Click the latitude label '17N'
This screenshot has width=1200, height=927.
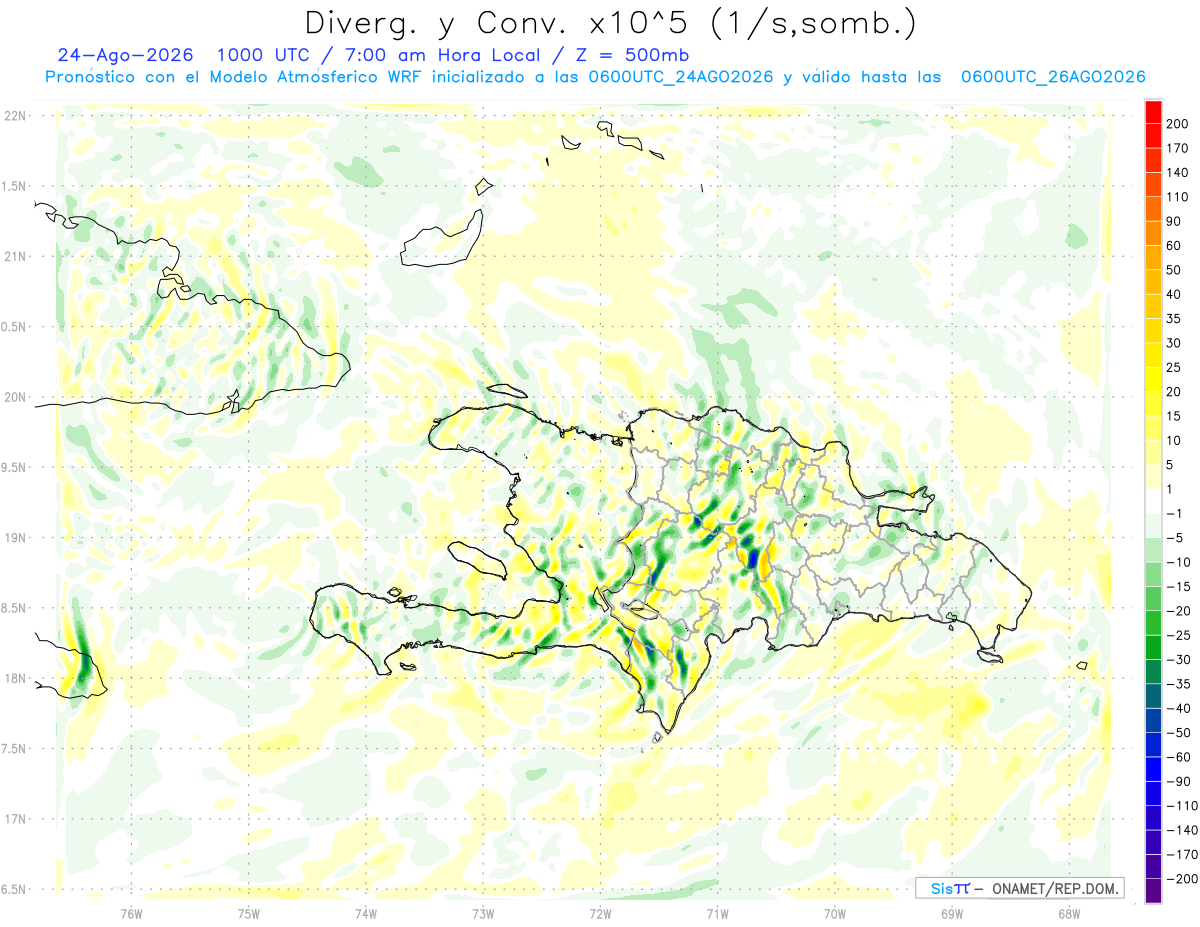tap(14, 819)
